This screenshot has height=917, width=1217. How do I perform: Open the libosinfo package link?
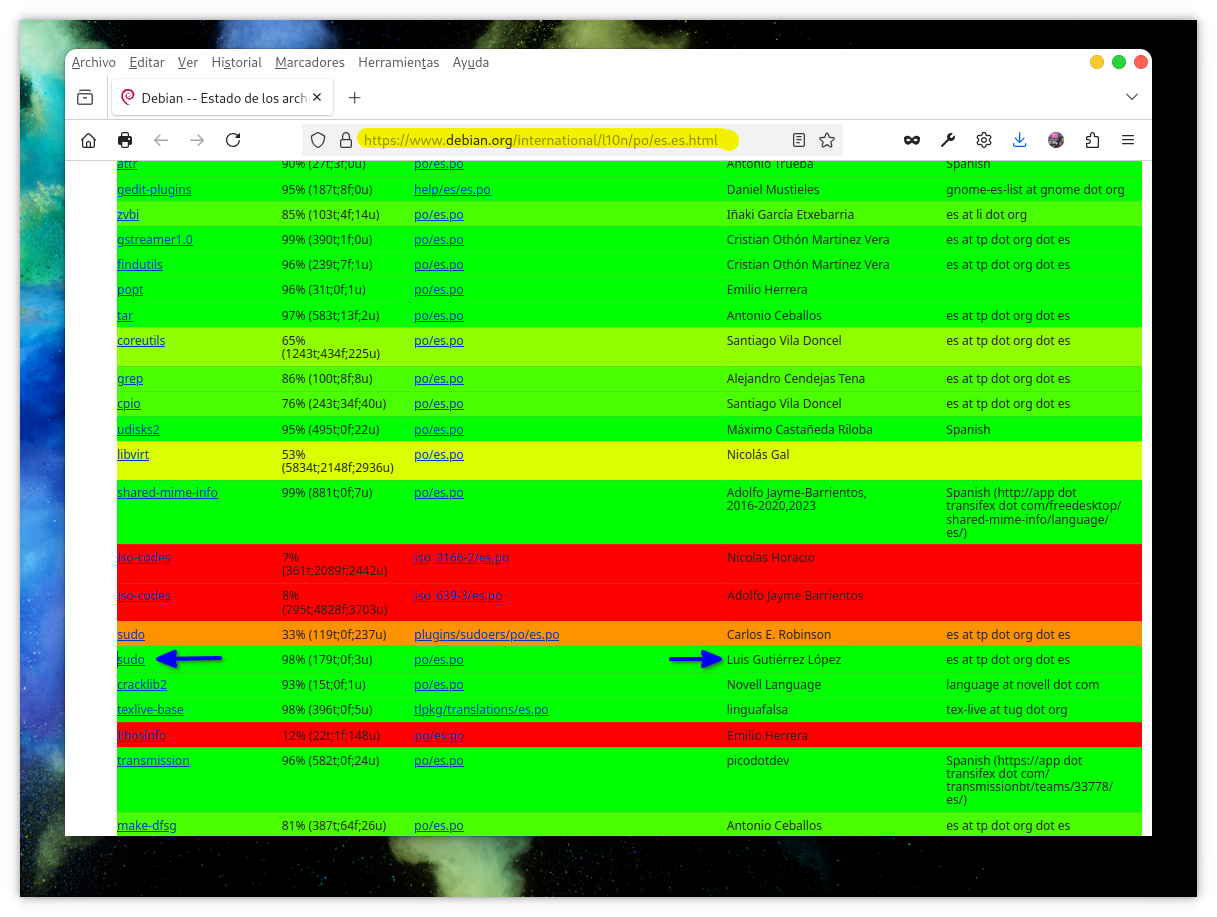click(x=142, y=735)
